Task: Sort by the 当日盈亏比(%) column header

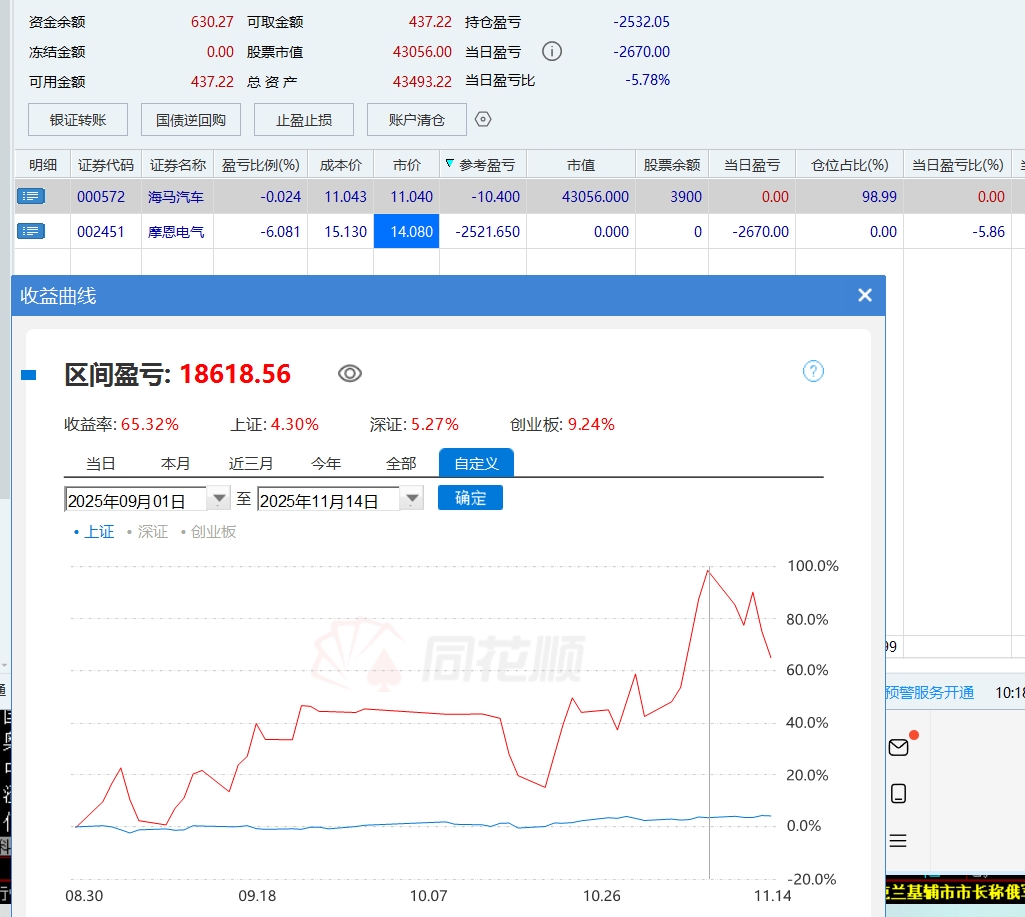Action: 958,165
